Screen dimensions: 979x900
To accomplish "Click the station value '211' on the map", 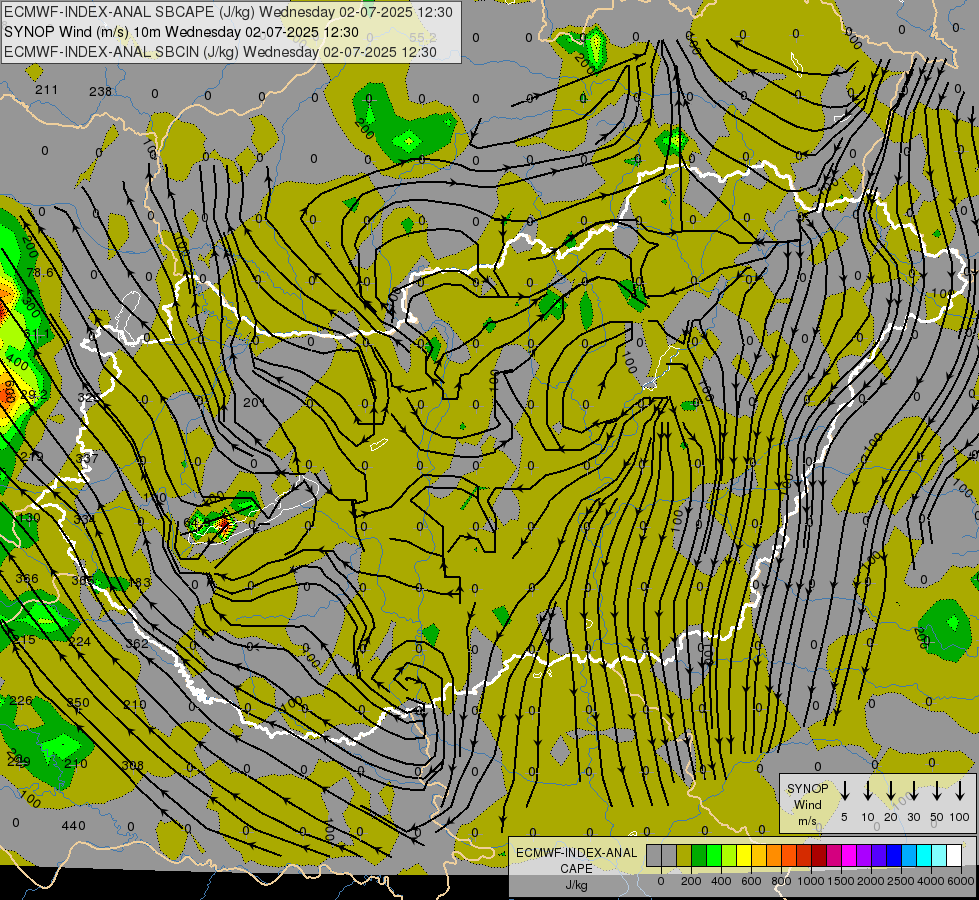I will (46, 90).
